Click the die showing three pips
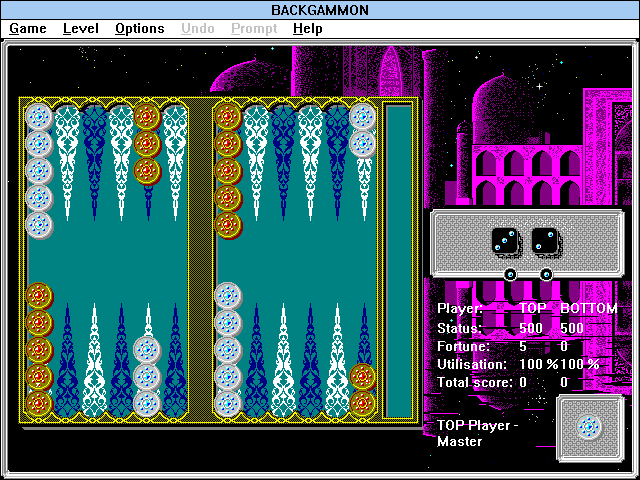 tap(505, 242)
